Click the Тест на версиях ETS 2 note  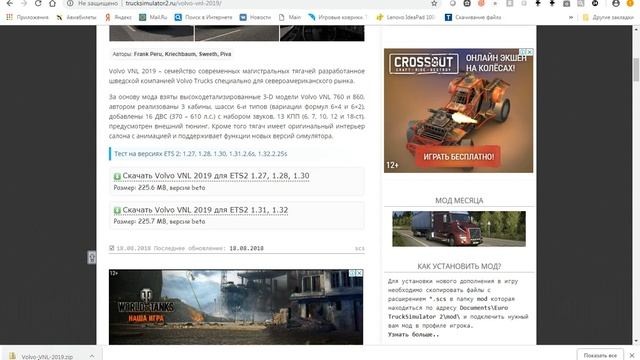[200, 154]
